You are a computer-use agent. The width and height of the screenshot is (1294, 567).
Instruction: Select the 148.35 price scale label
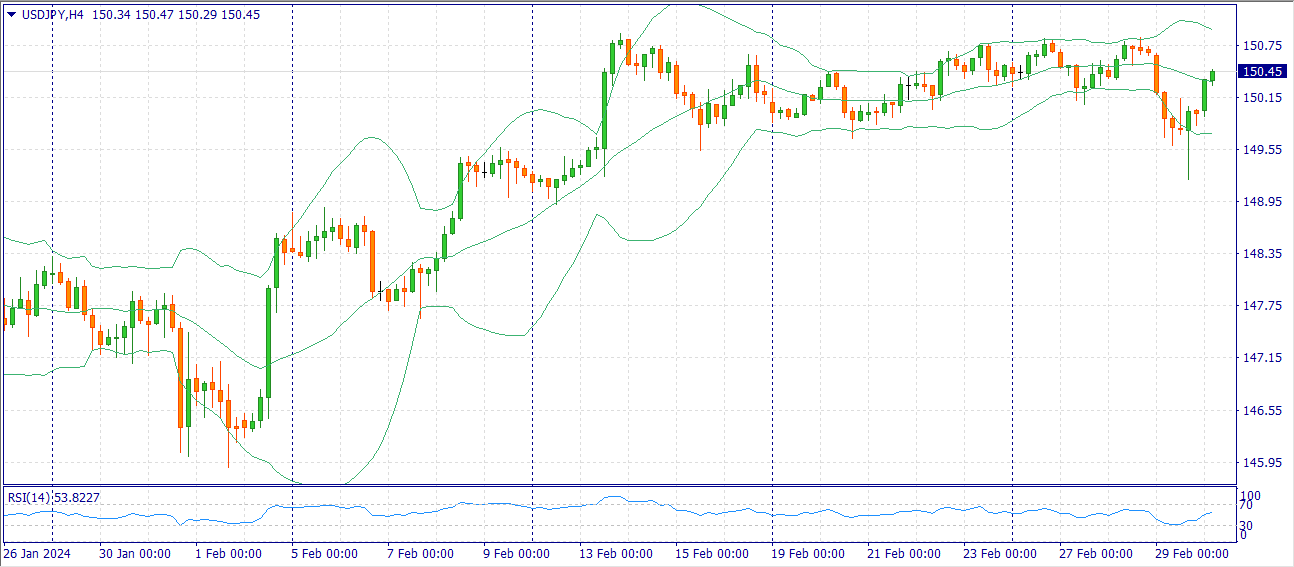click(x=1261, y=254)
